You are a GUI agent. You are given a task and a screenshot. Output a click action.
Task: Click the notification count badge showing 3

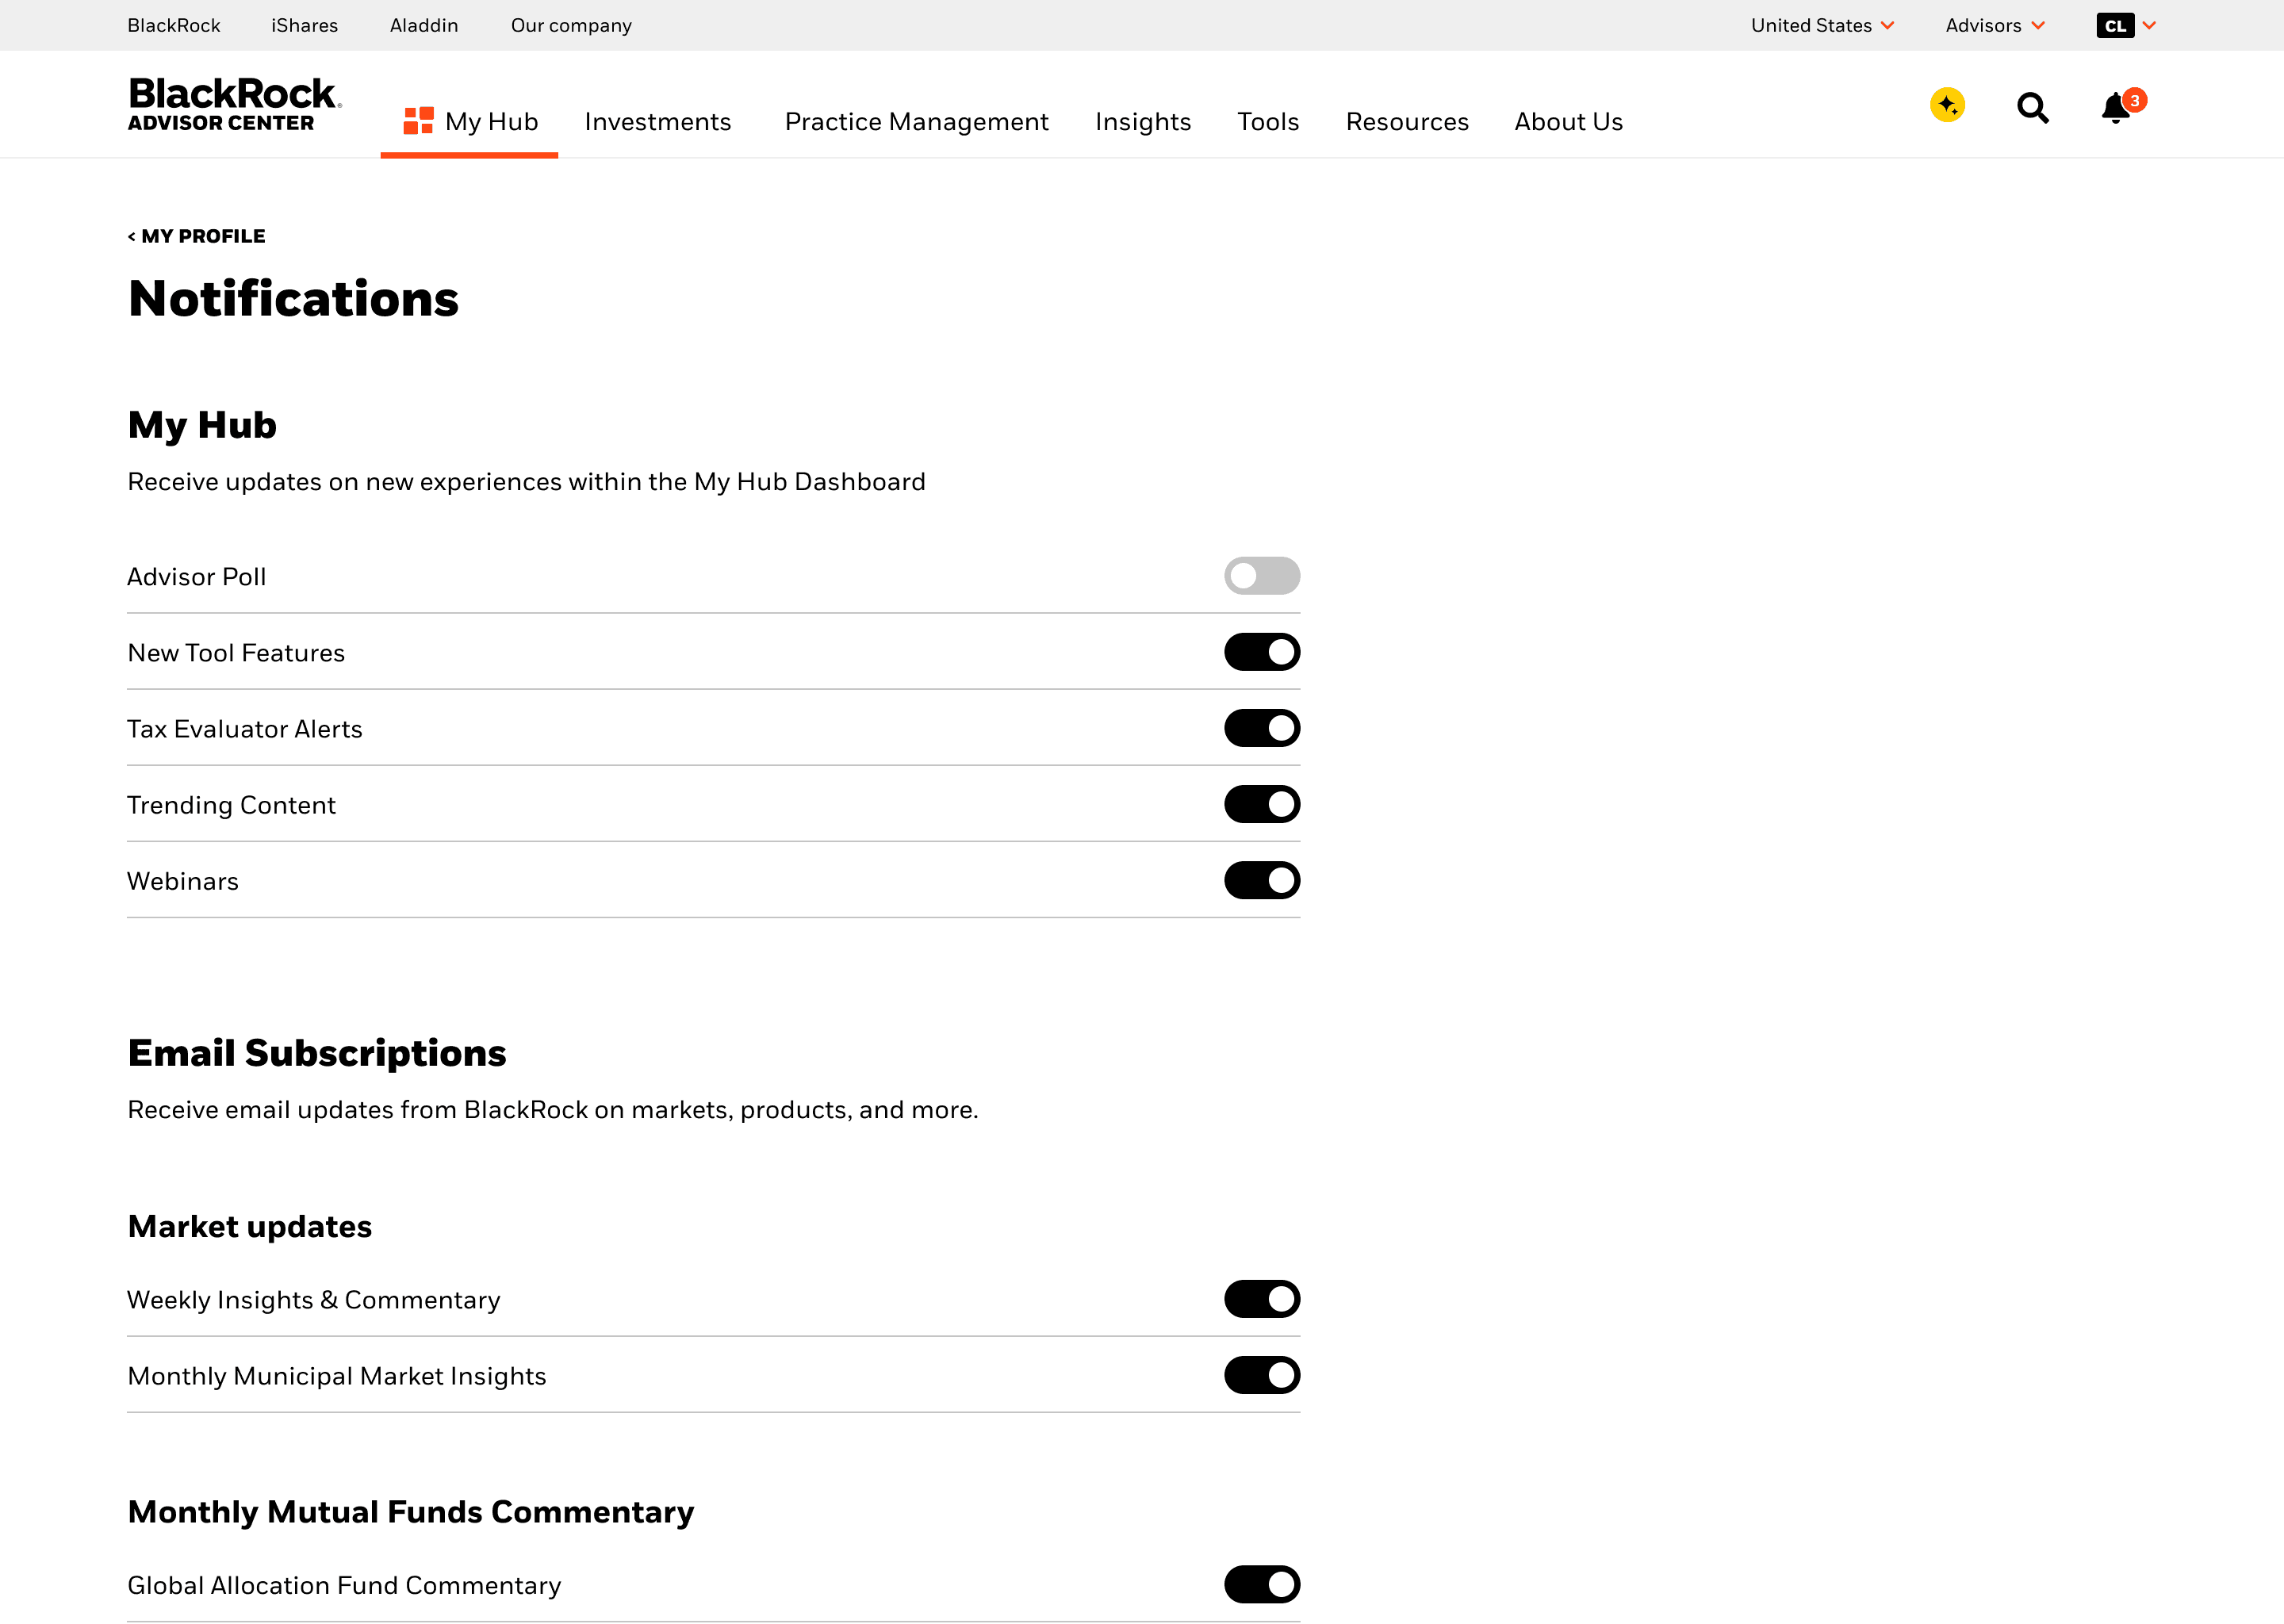2133,99
